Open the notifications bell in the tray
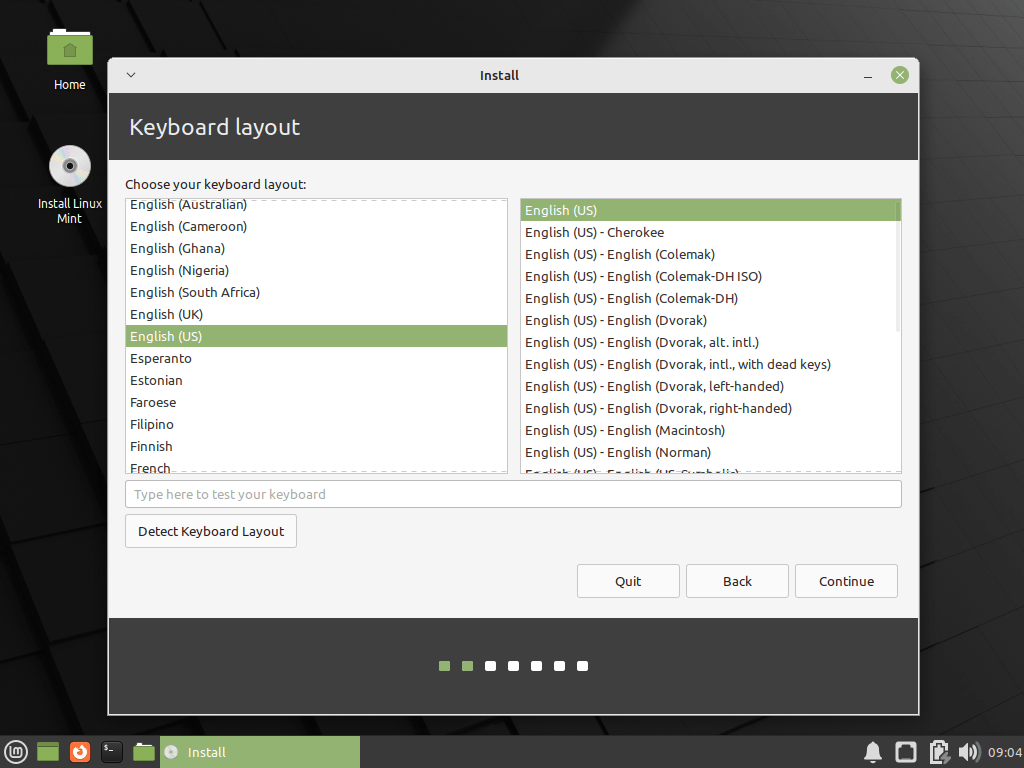 tap(872, 751)
